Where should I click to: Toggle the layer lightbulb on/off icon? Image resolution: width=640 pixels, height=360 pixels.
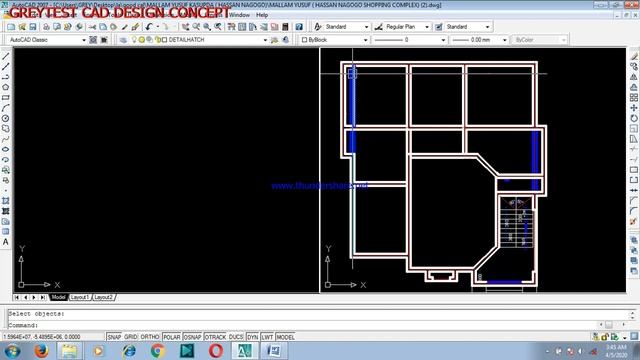coord(133,40)
